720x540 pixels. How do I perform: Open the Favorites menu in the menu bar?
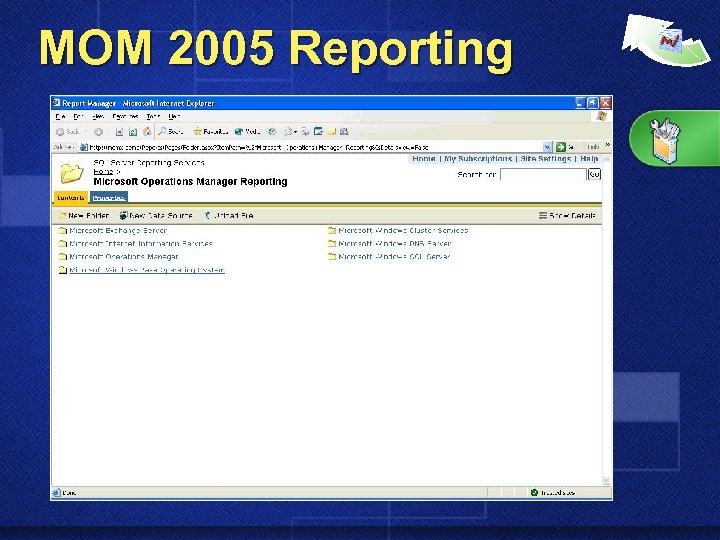pos(125,117)
